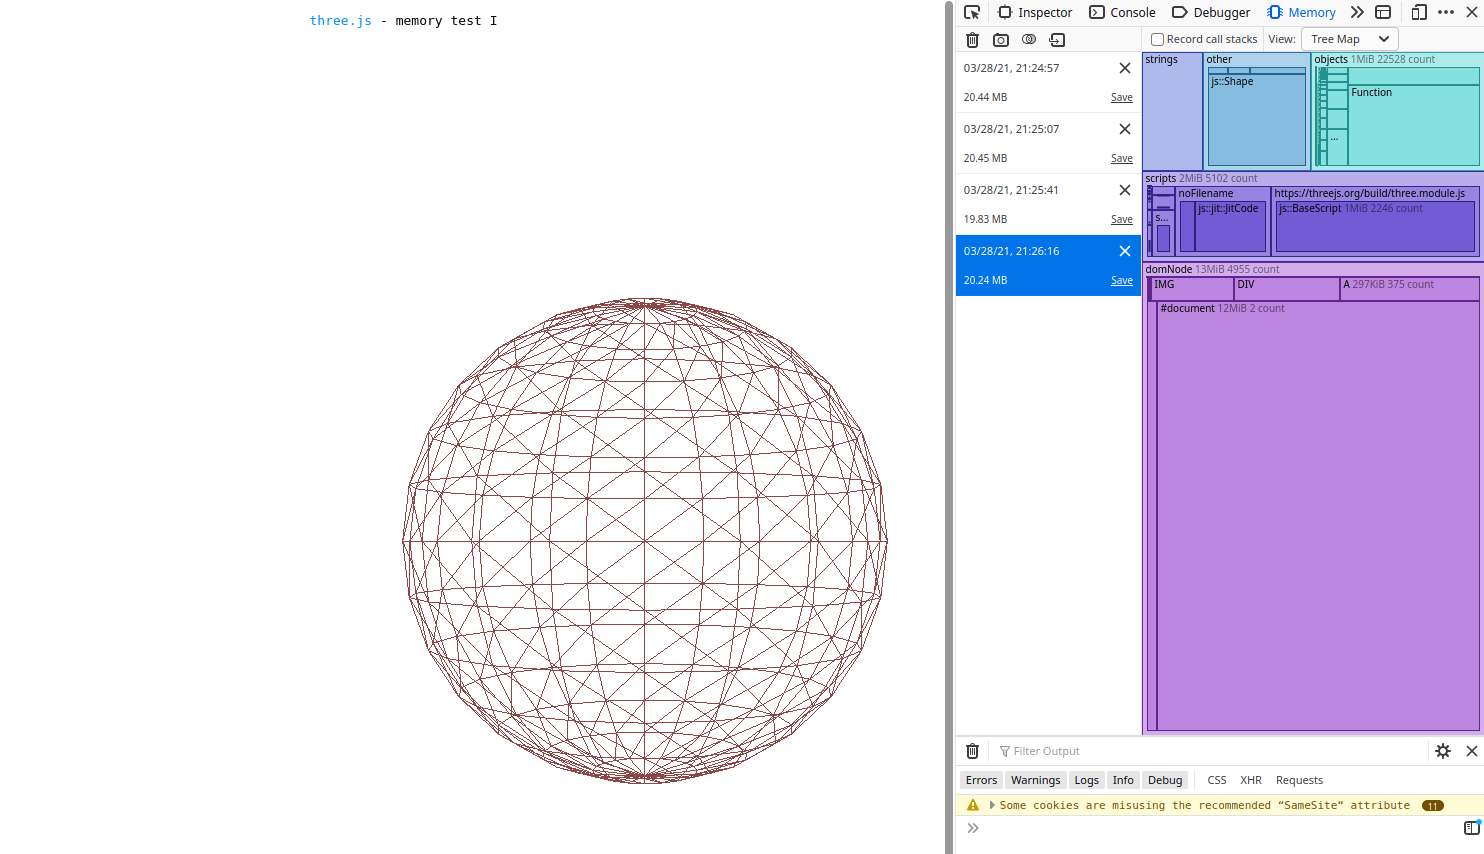The image size is (1484, 854).
Task: Click the js::jit::JitCode tree map cell
Action: (1231, 227)
